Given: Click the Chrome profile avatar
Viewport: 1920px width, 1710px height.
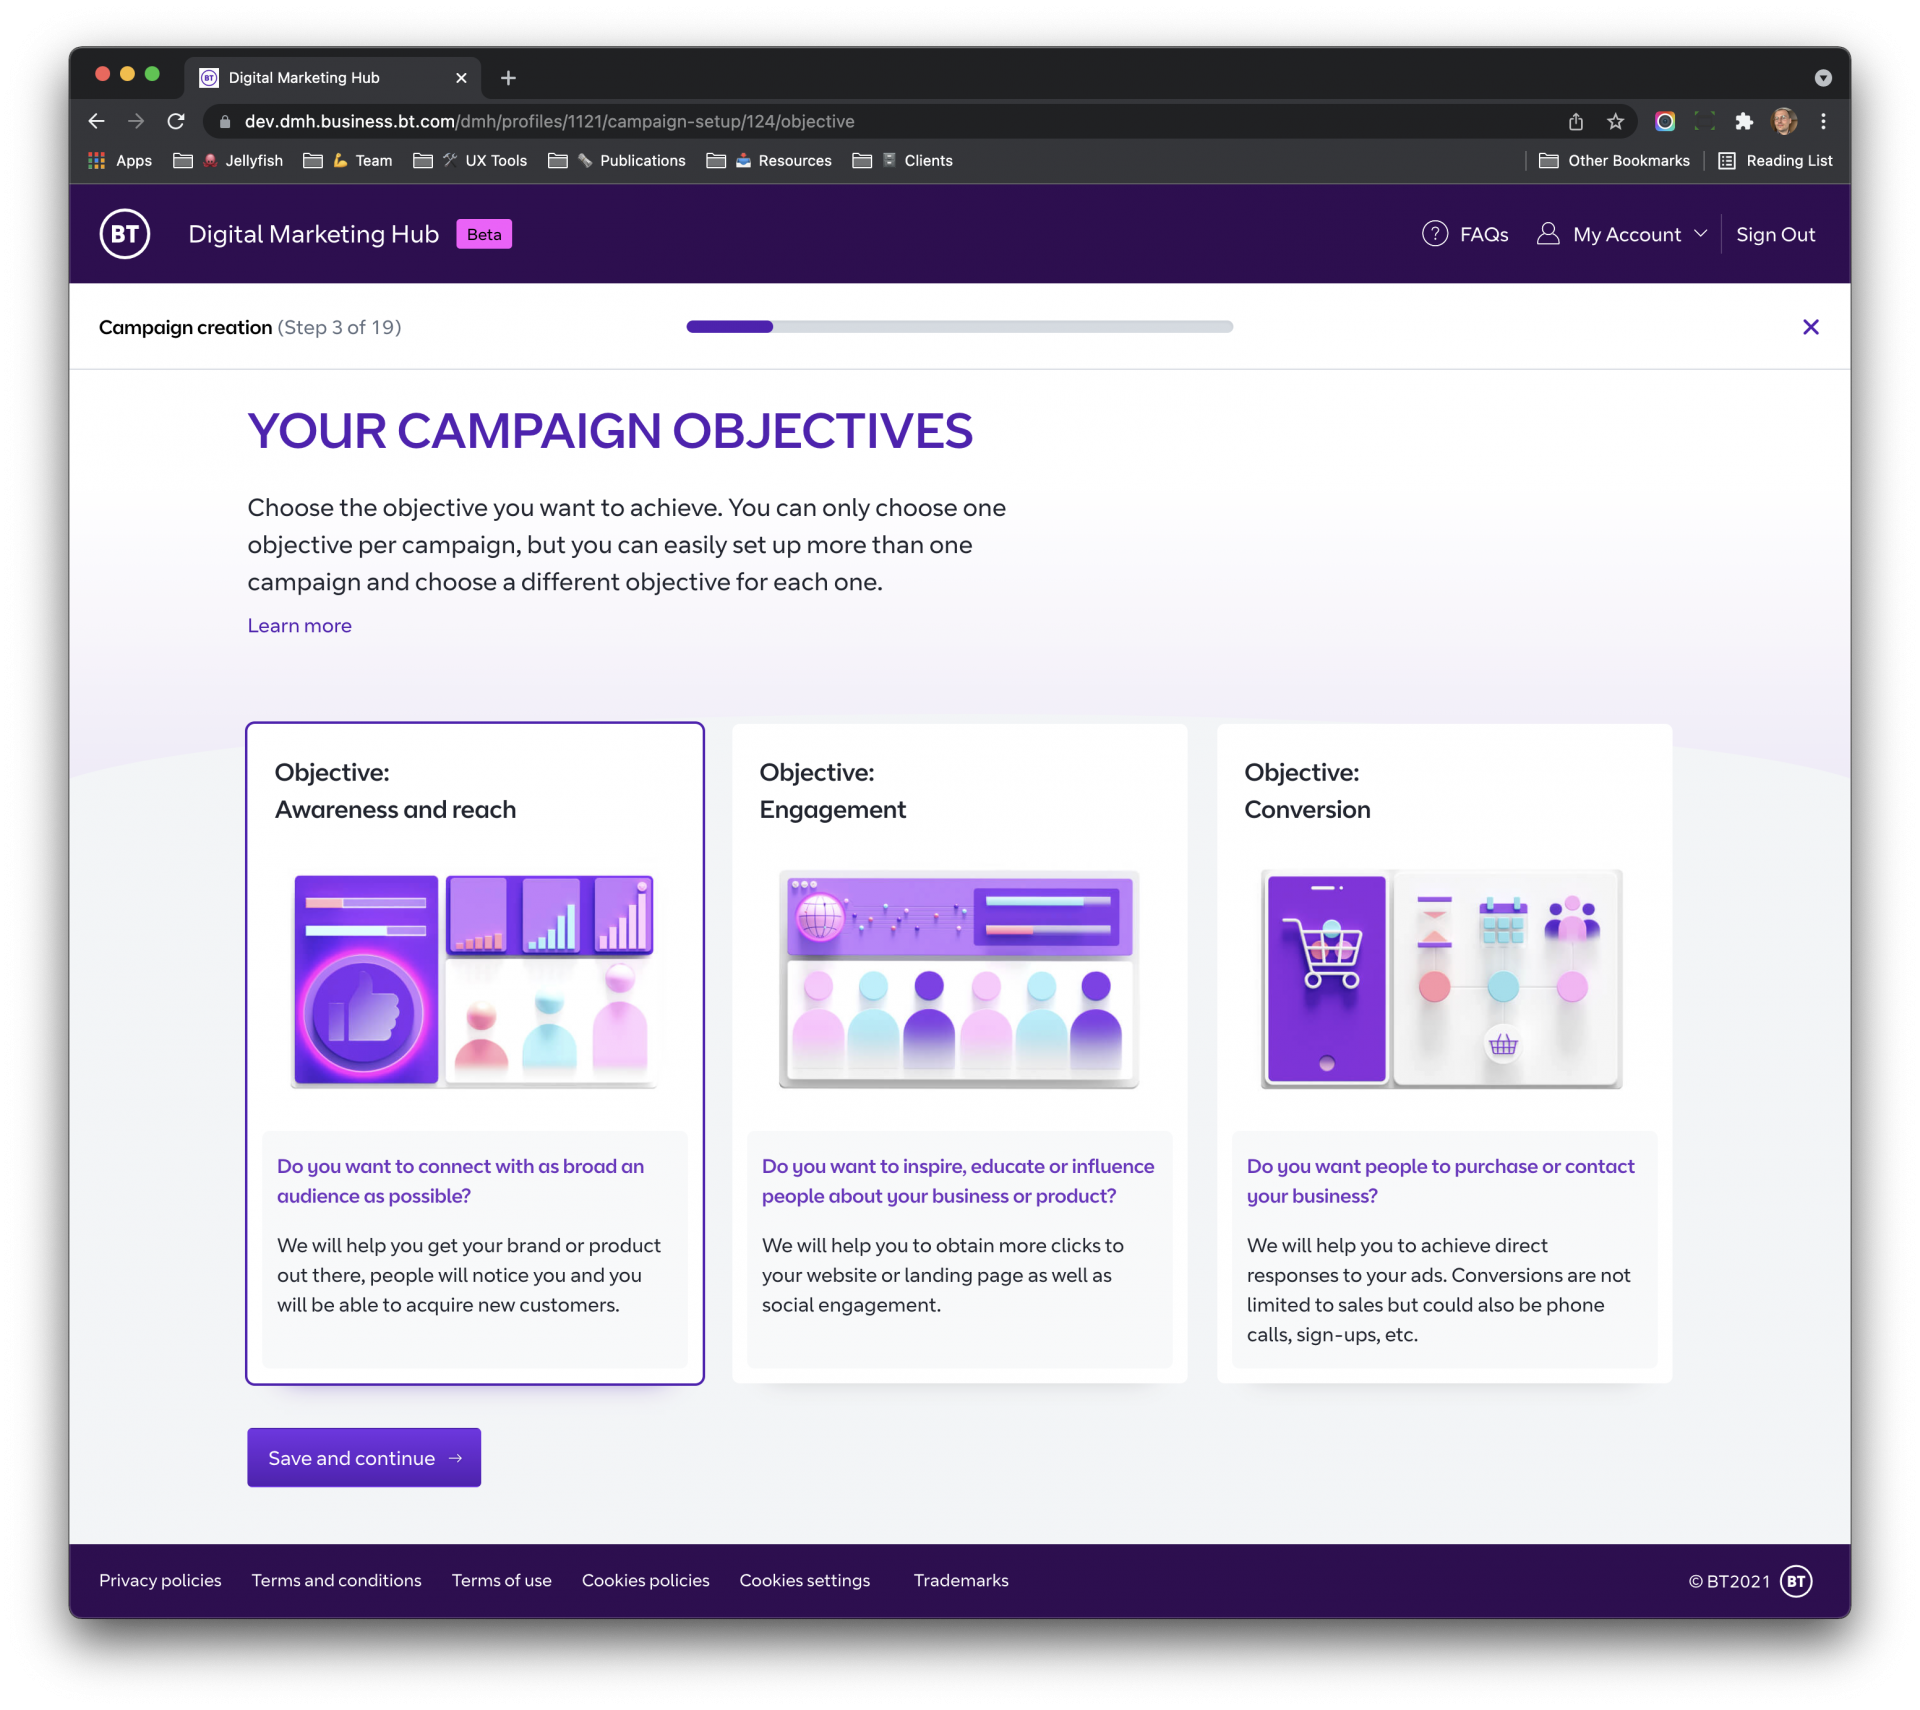Looking at the screenshot, I should 1784,121.
